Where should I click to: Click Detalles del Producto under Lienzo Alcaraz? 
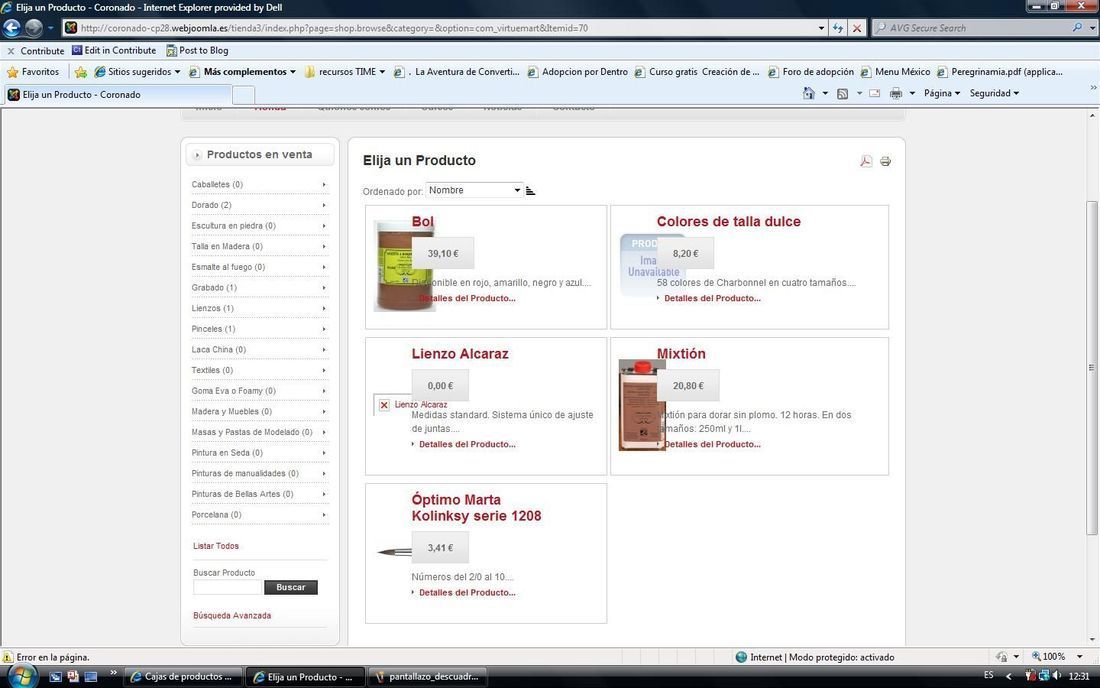pyautogui.click(x=467, y=445)
